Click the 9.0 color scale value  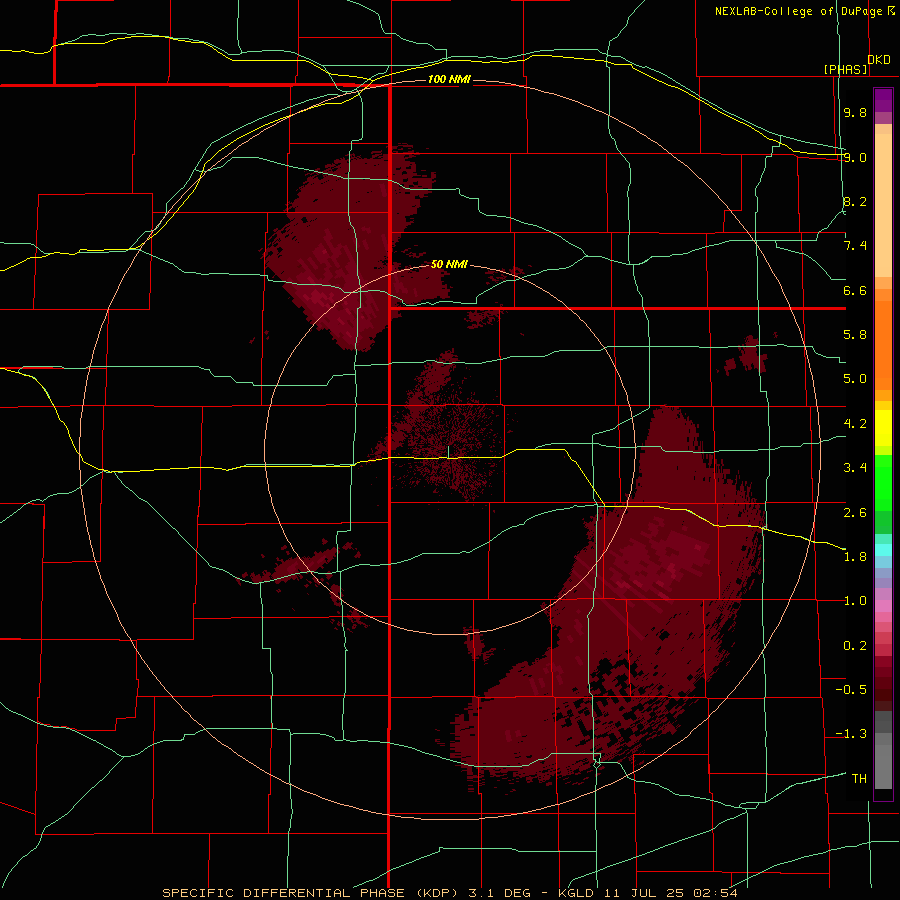tap(855, 157)
